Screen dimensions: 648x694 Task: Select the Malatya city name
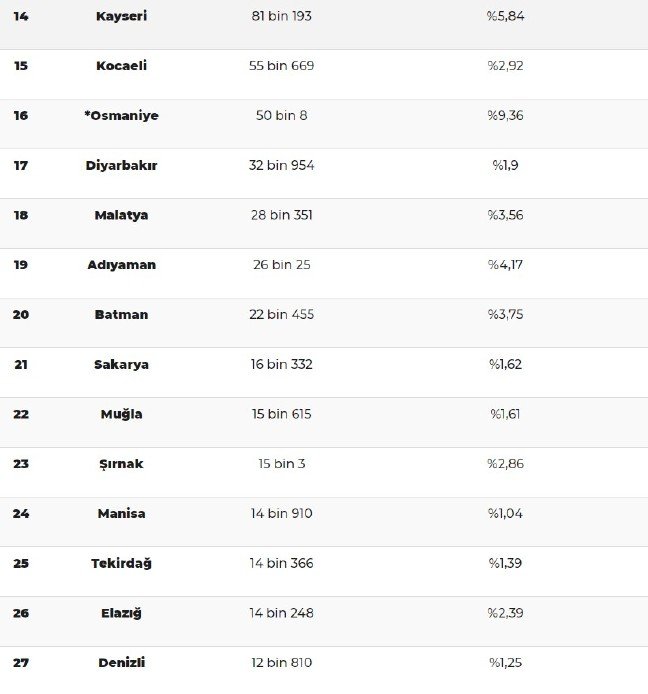click(121, 215)
